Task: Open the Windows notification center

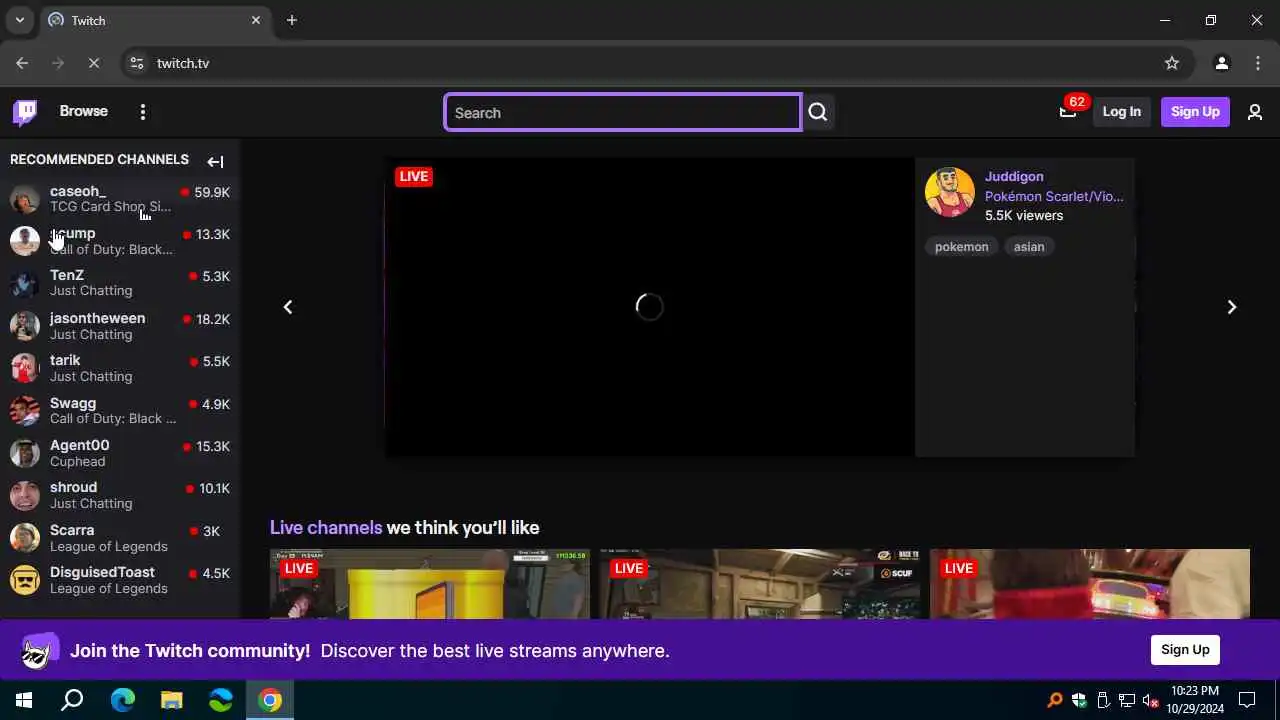Action: (1247, 700)
